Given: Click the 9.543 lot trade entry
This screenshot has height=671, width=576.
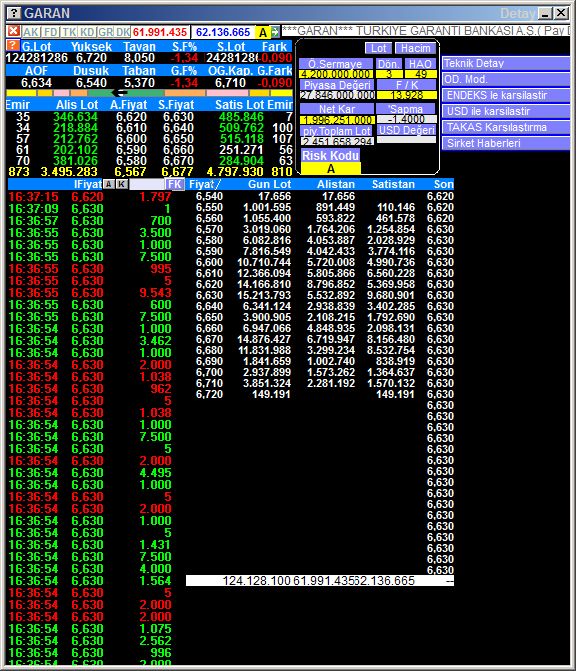Looking at the screenshot, I should [155, 293].
